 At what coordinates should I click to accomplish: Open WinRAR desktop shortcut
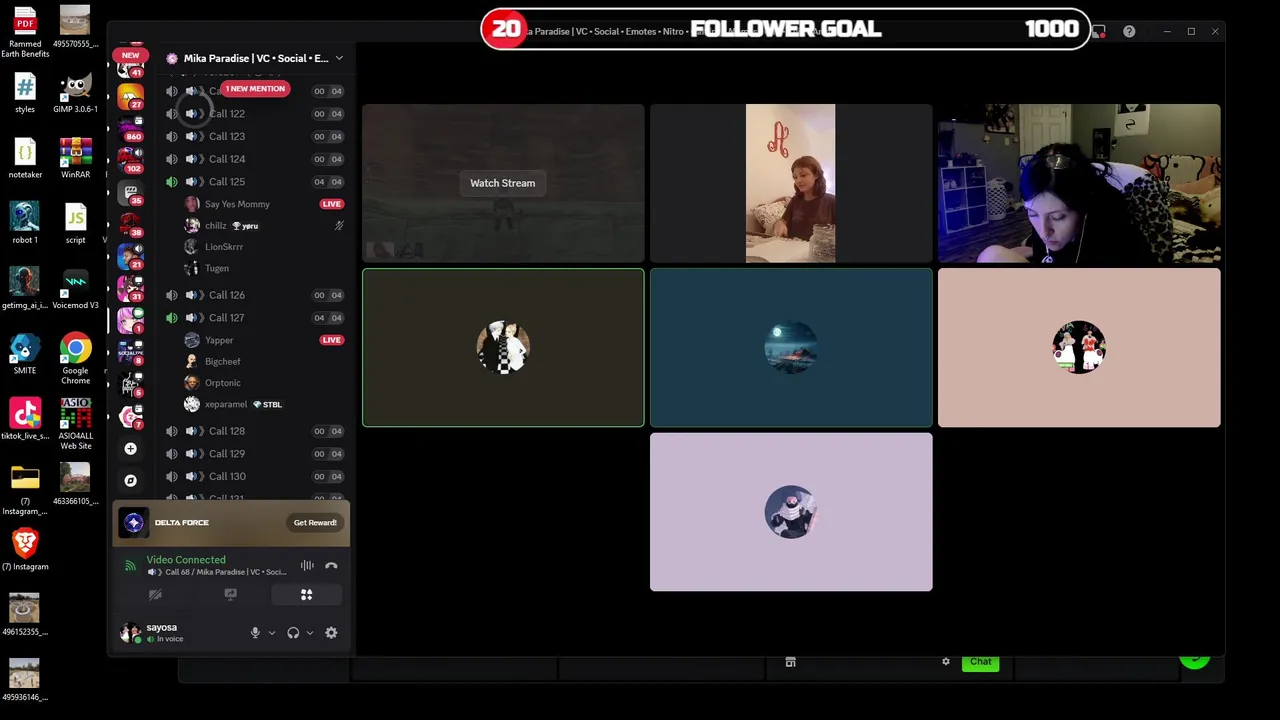[x=75, y=160]
